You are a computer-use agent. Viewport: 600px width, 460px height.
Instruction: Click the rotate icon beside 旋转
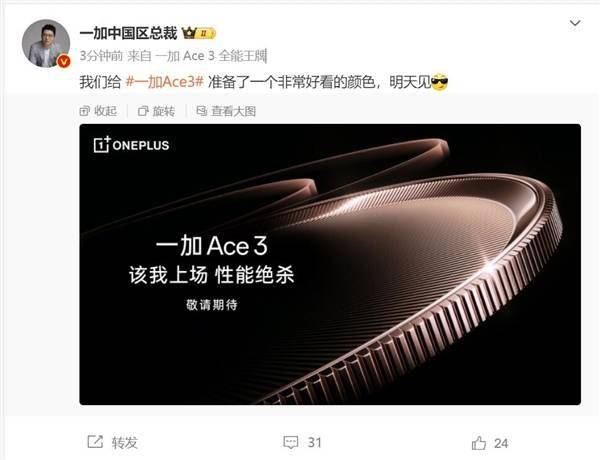(143, 111)
